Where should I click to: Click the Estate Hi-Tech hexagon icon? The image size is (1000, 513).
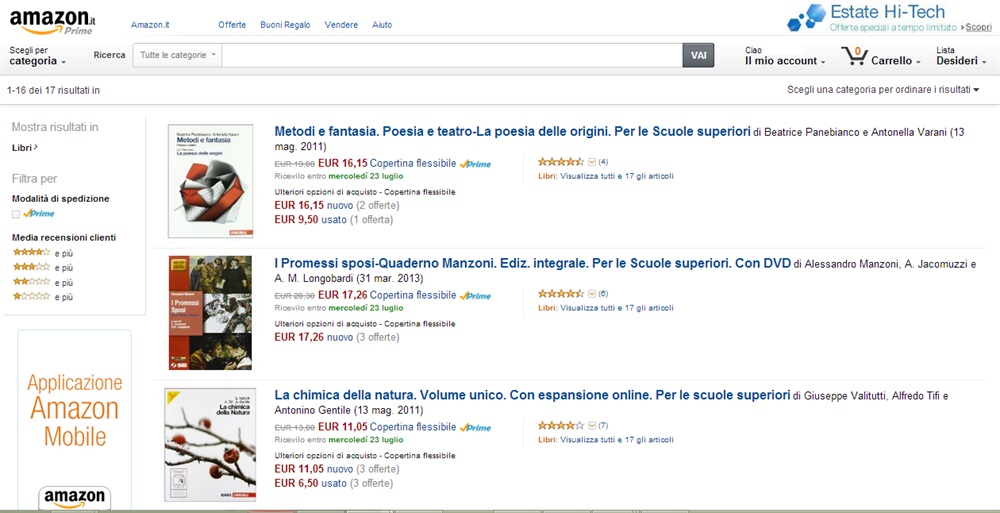click(x=806, y=17)
